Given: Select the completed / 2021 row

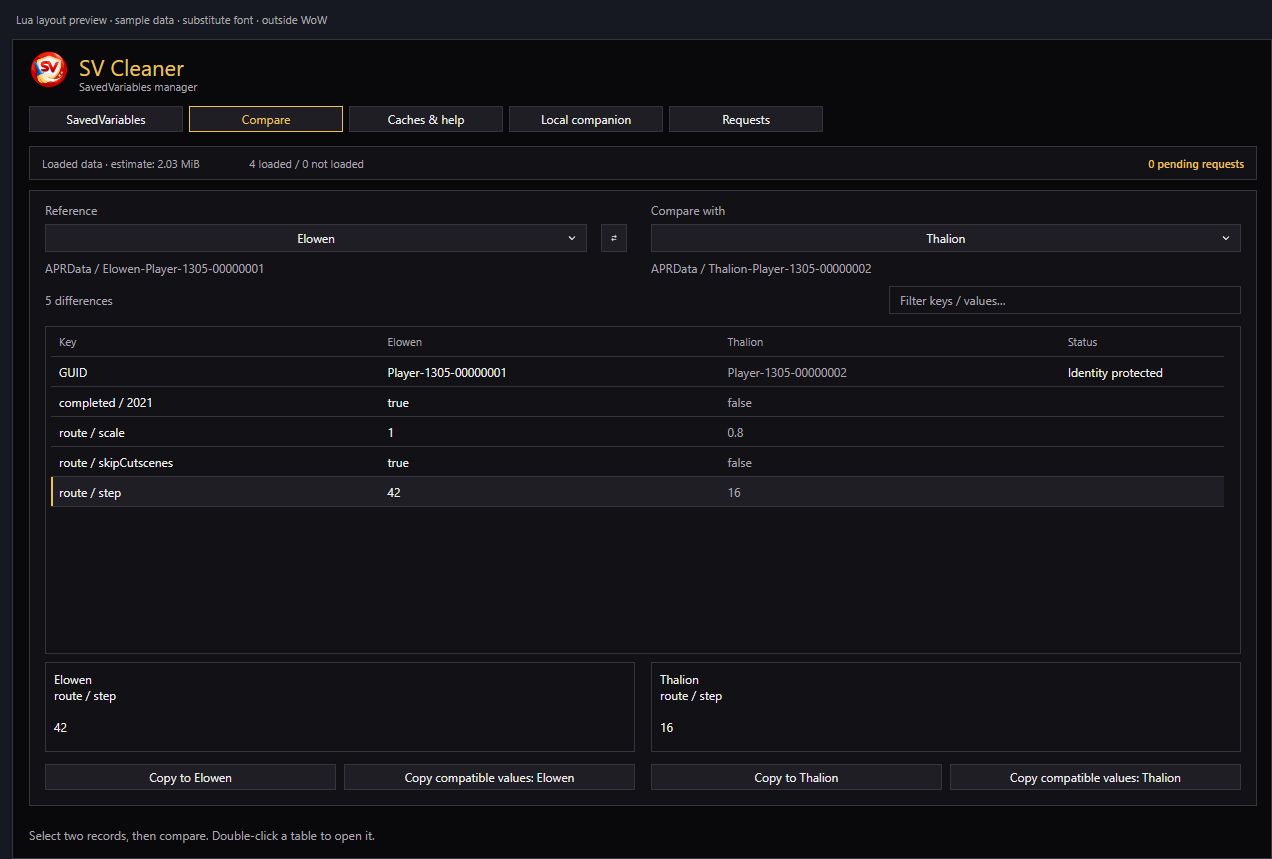Looking at the screenshot, I should (x=637, y=402).
